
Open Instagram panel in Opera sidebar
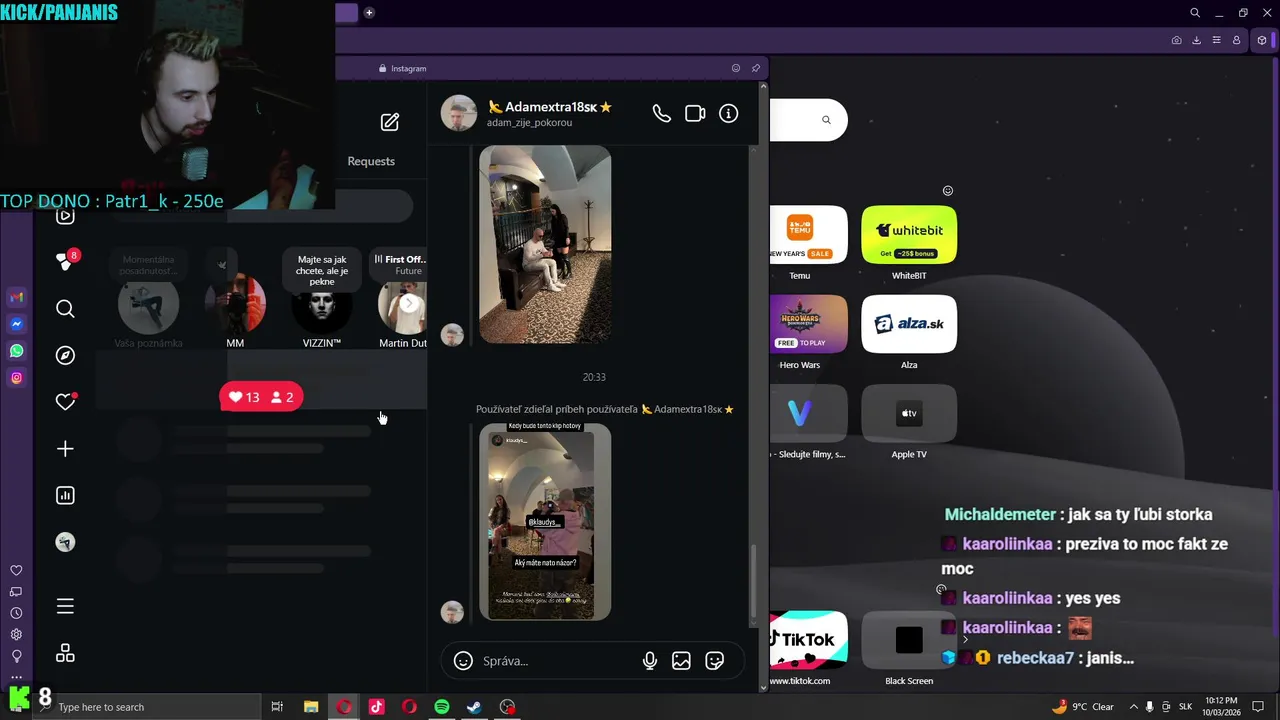coord(16,378)
